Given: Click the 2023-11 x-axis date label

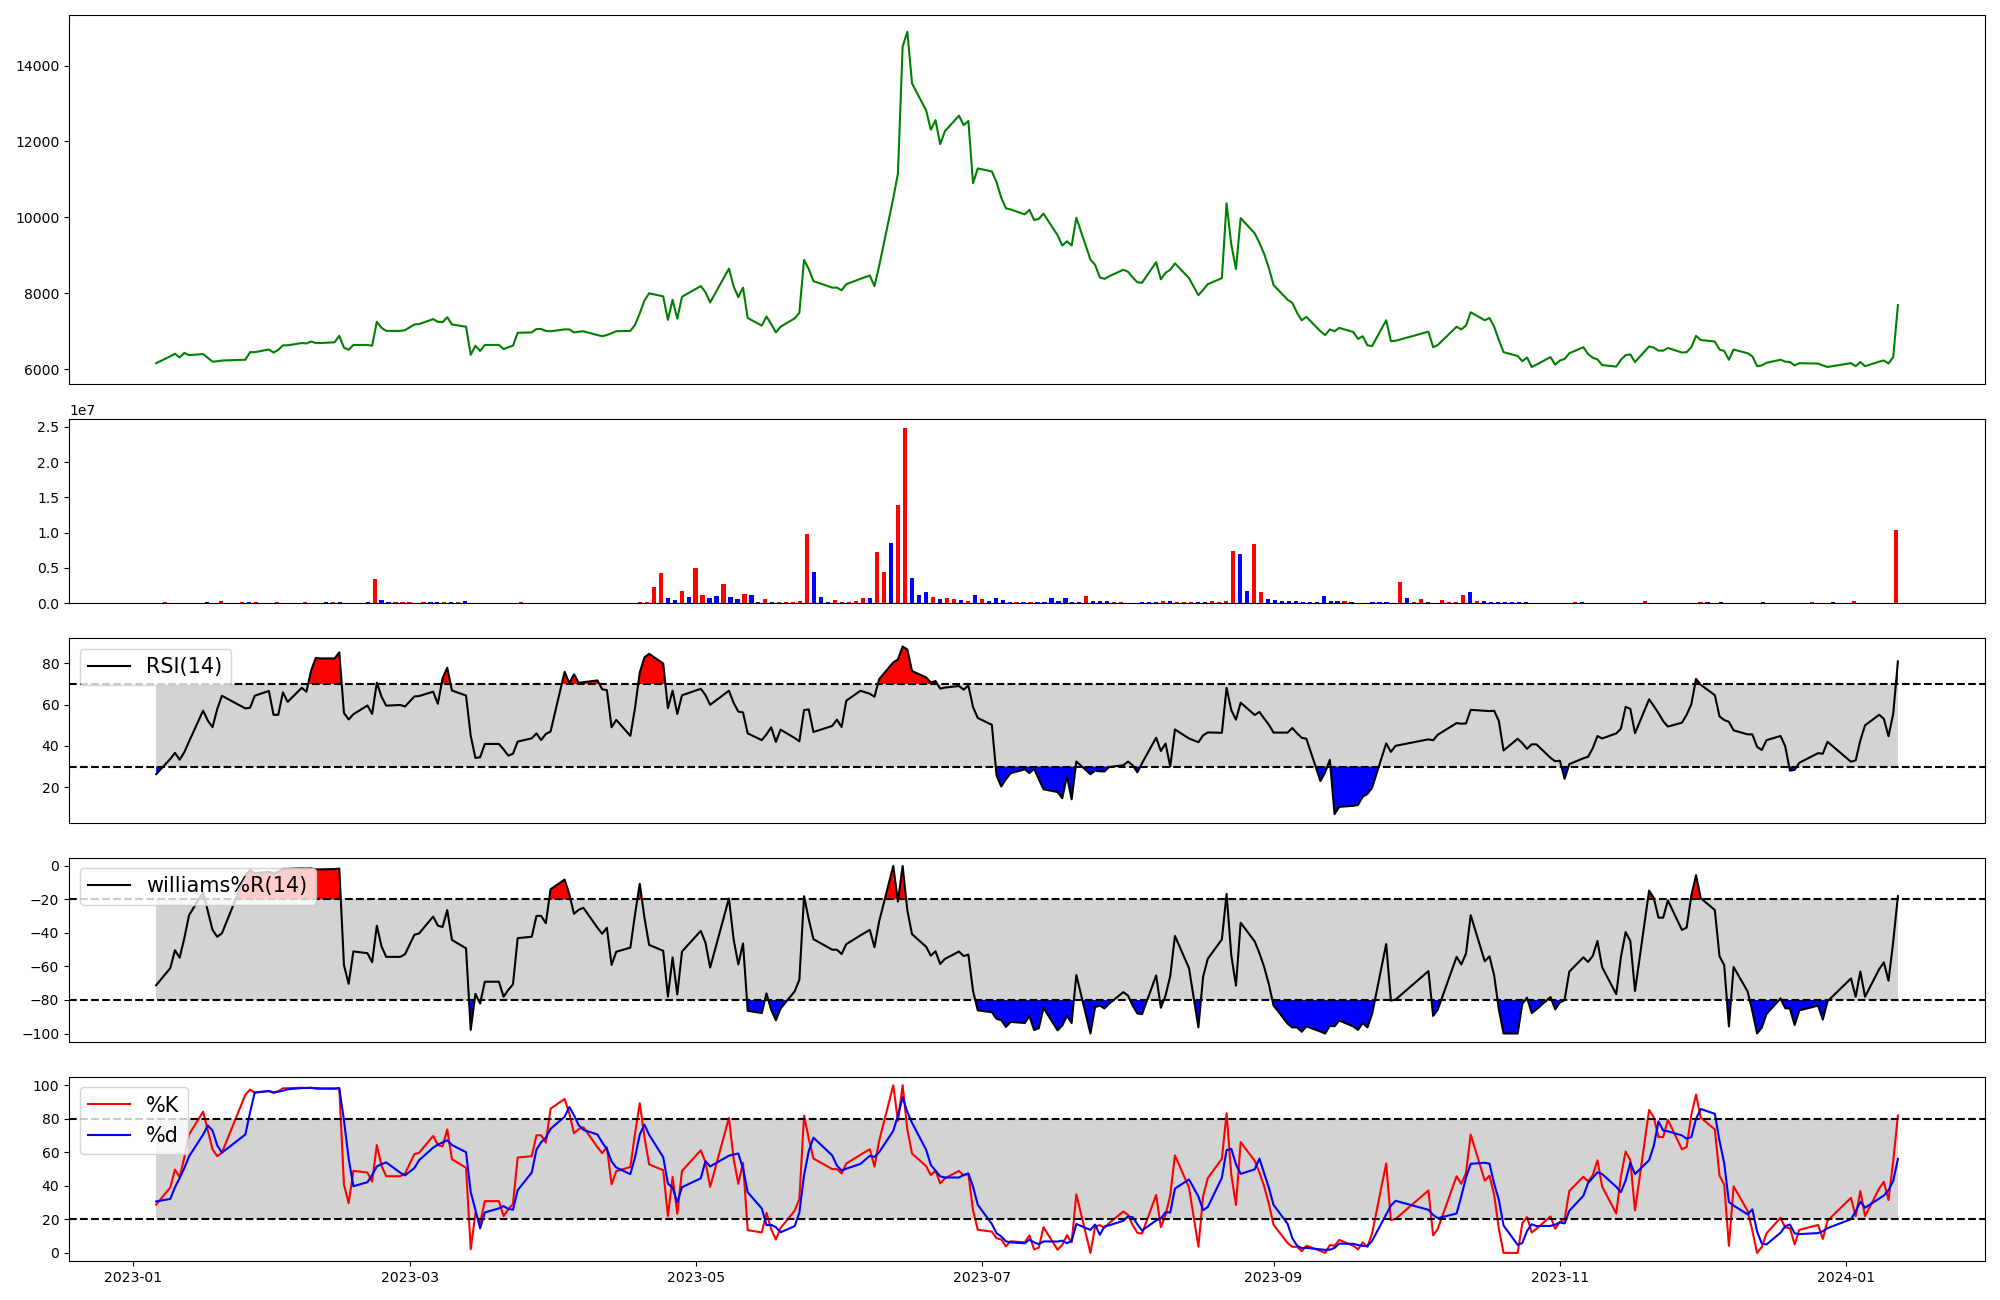Looking at the screenshot, I should [1560, 1277].
